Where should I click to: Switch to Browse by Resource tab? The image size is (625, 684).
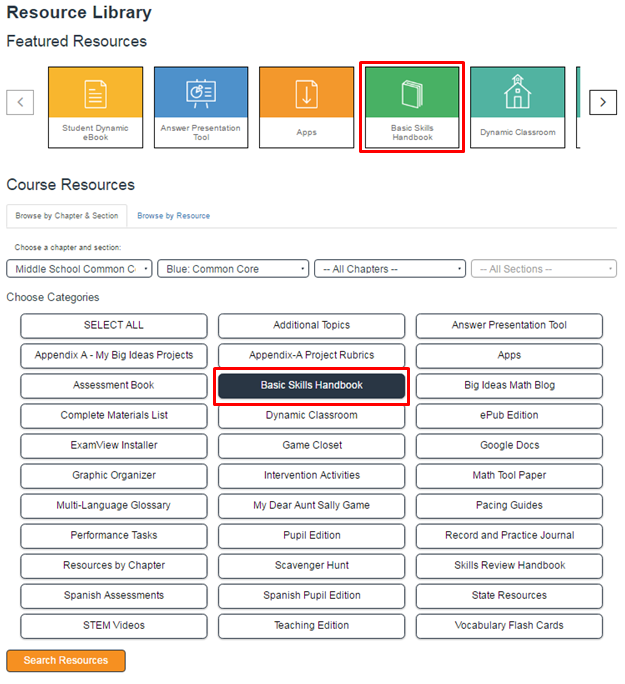(x=173, y=216)
